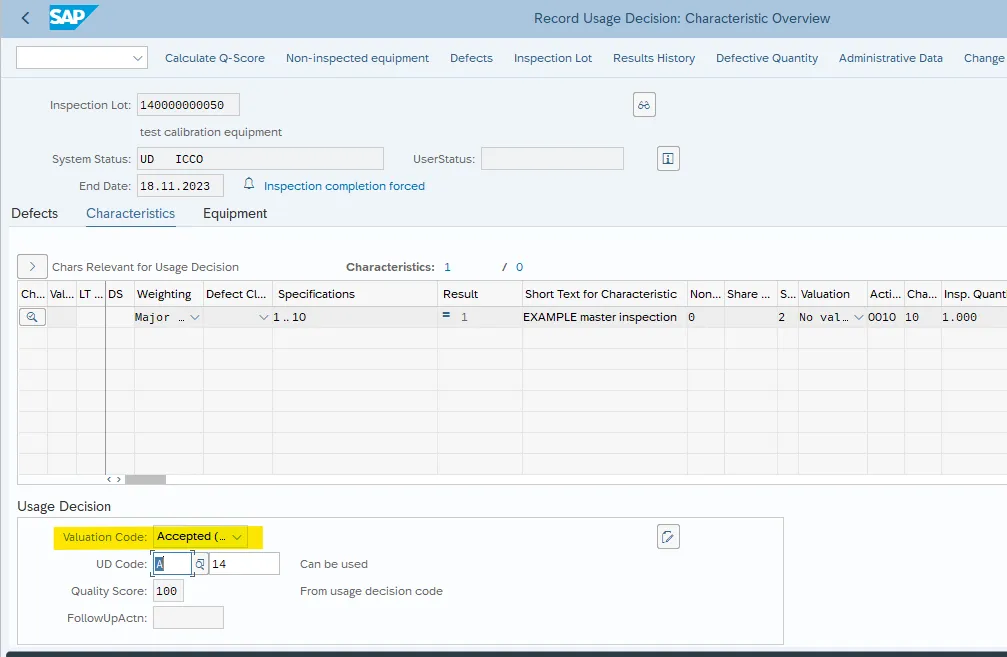This screenshot has height=657, width=1007.
Task: Click into the Quality Score field
Action: click(169, 591)
